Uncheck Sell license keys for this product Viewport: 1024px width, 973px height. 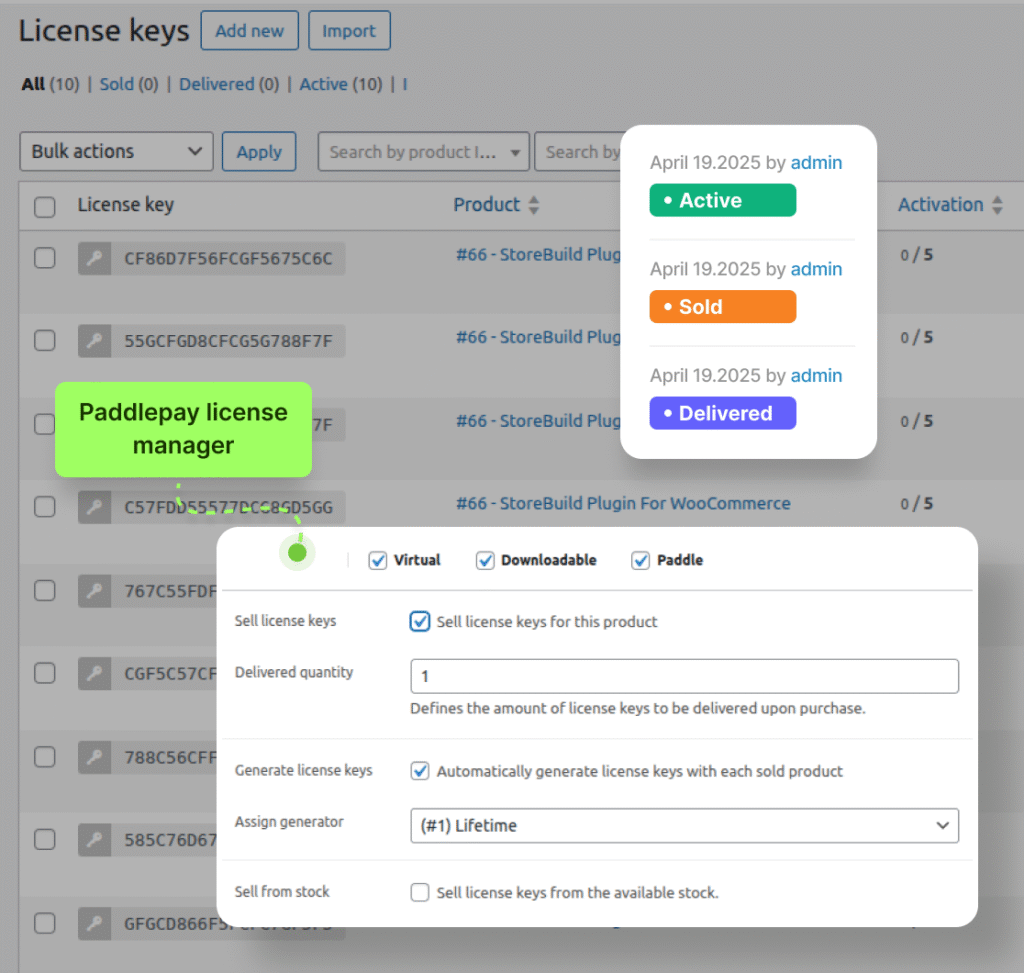click(420, 622)
